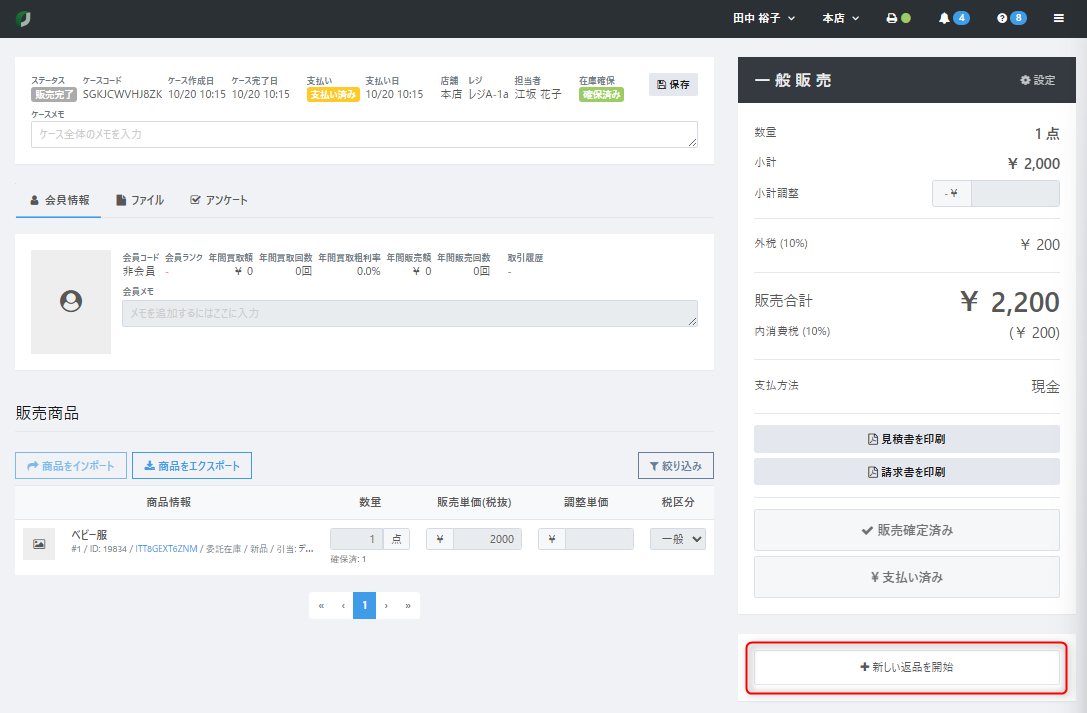
Task: Click the 商品情報 column header
Action: coord(168,502)
